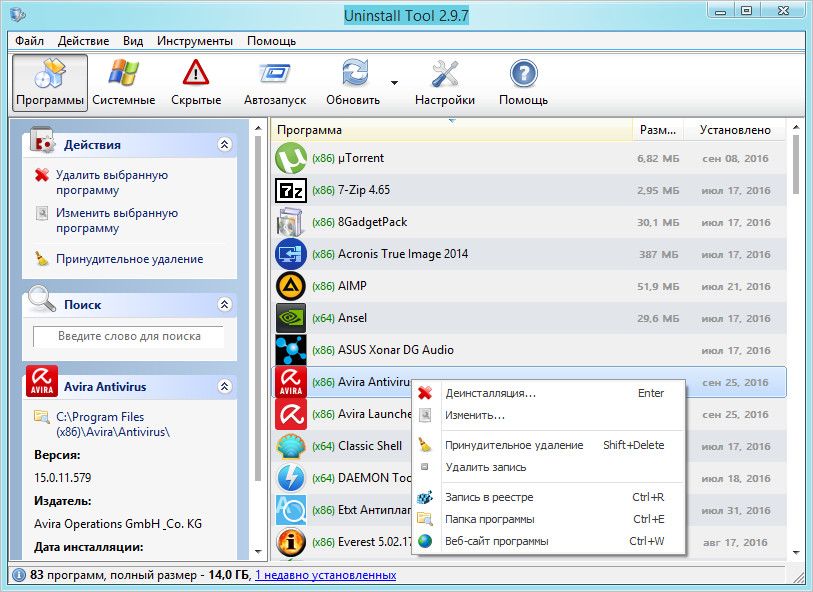
Task: Select the DAEMON Tools icon
Action: coord(290,478)
